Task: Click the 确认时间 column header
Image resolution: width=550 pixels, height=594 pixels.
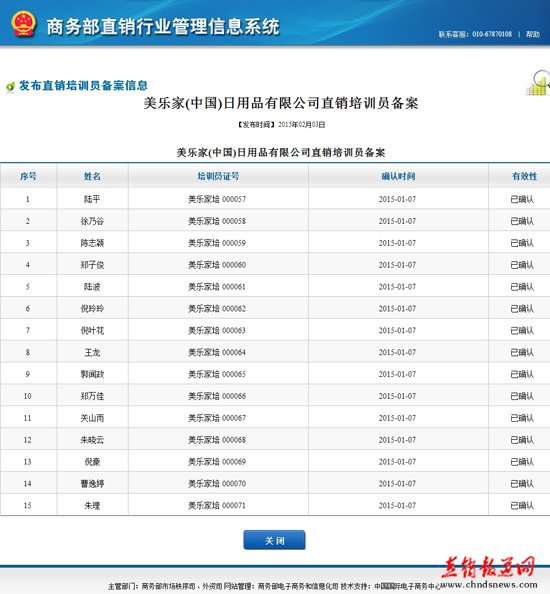Action: [x=398, y=176]
